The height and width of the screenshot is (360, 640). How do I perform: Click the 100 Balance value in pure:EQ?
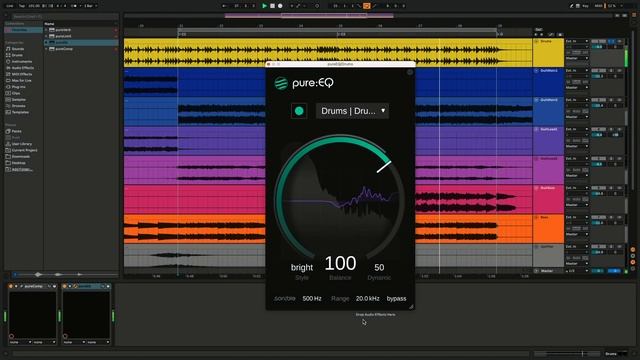340,263
